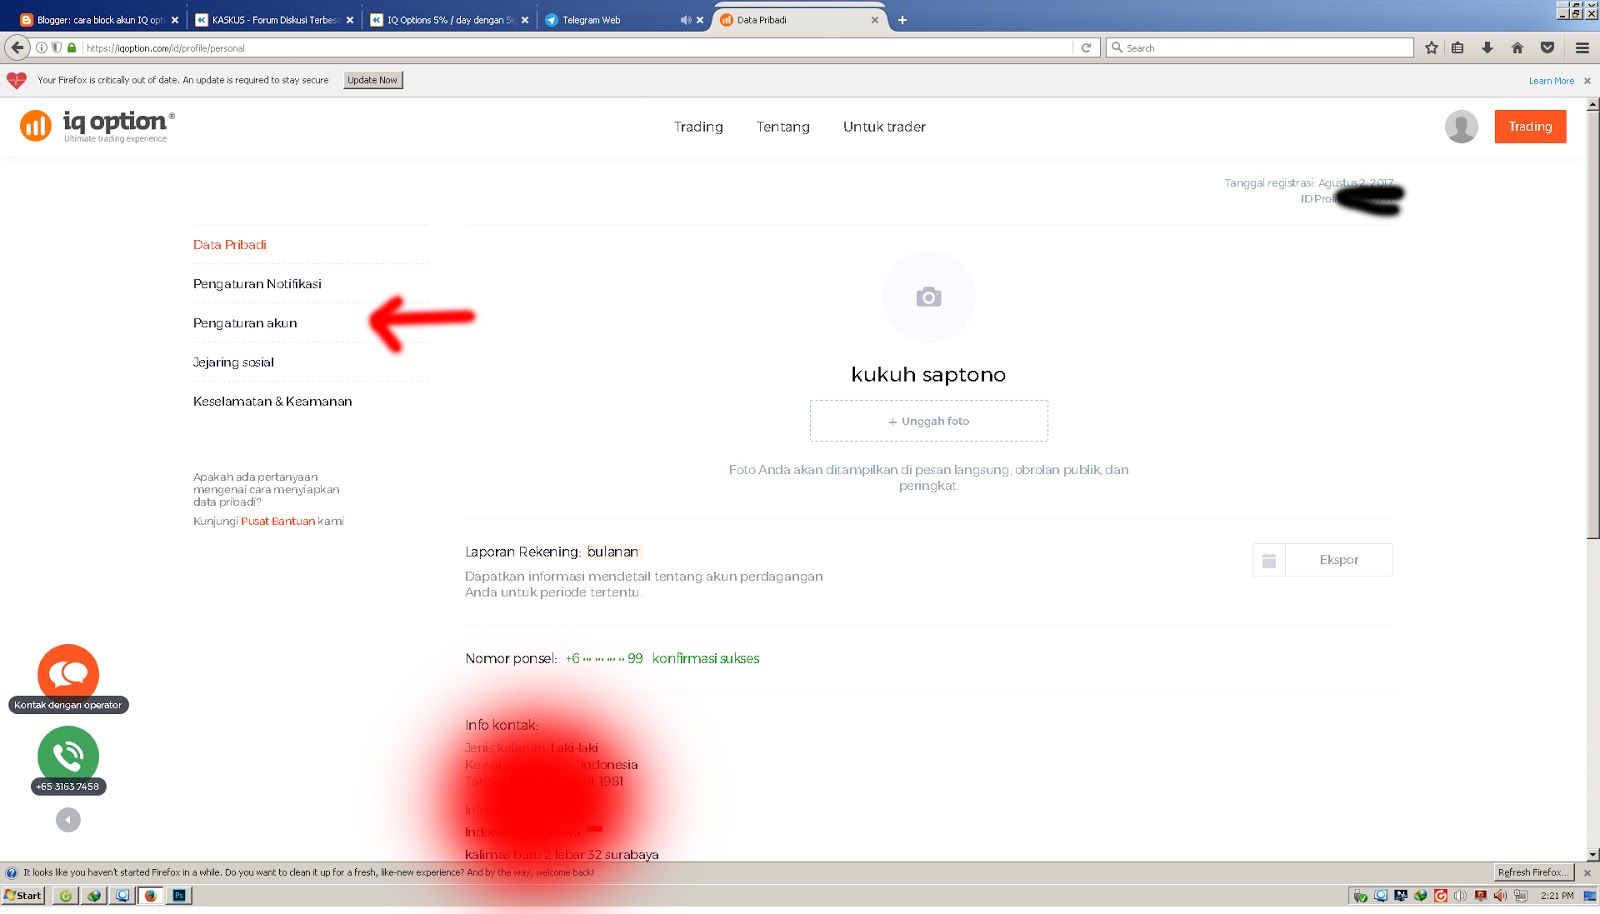Open the user avatar profile icon
This screenshot has height=914, width=1600.
(1461, 126)
